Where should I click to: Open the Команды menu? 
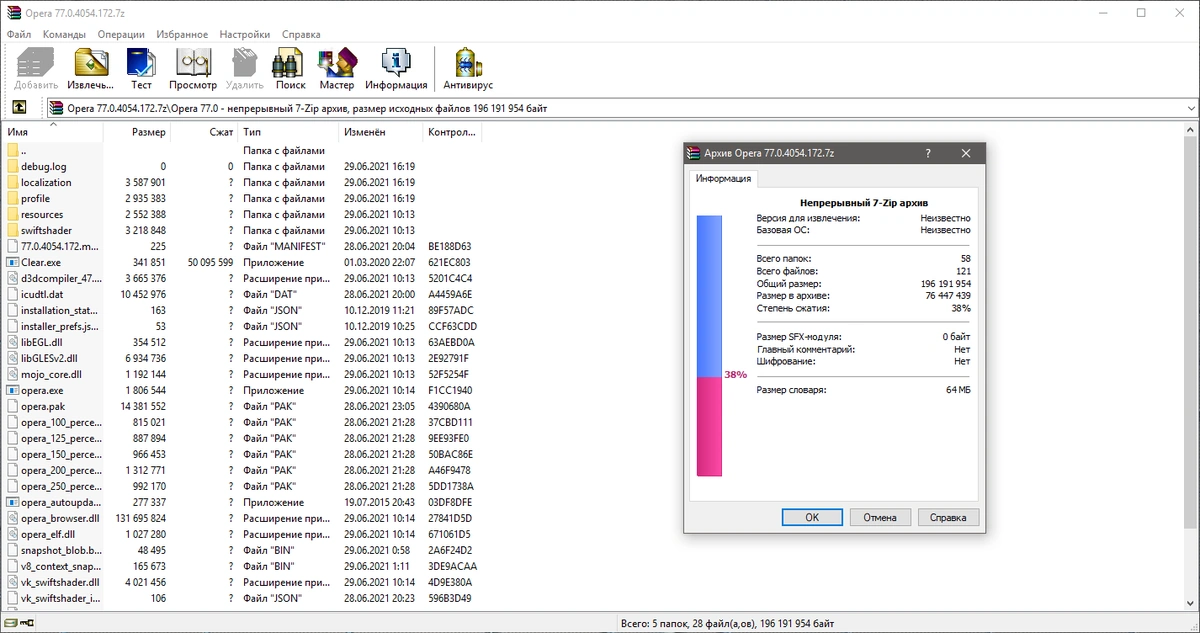point(65,34)
